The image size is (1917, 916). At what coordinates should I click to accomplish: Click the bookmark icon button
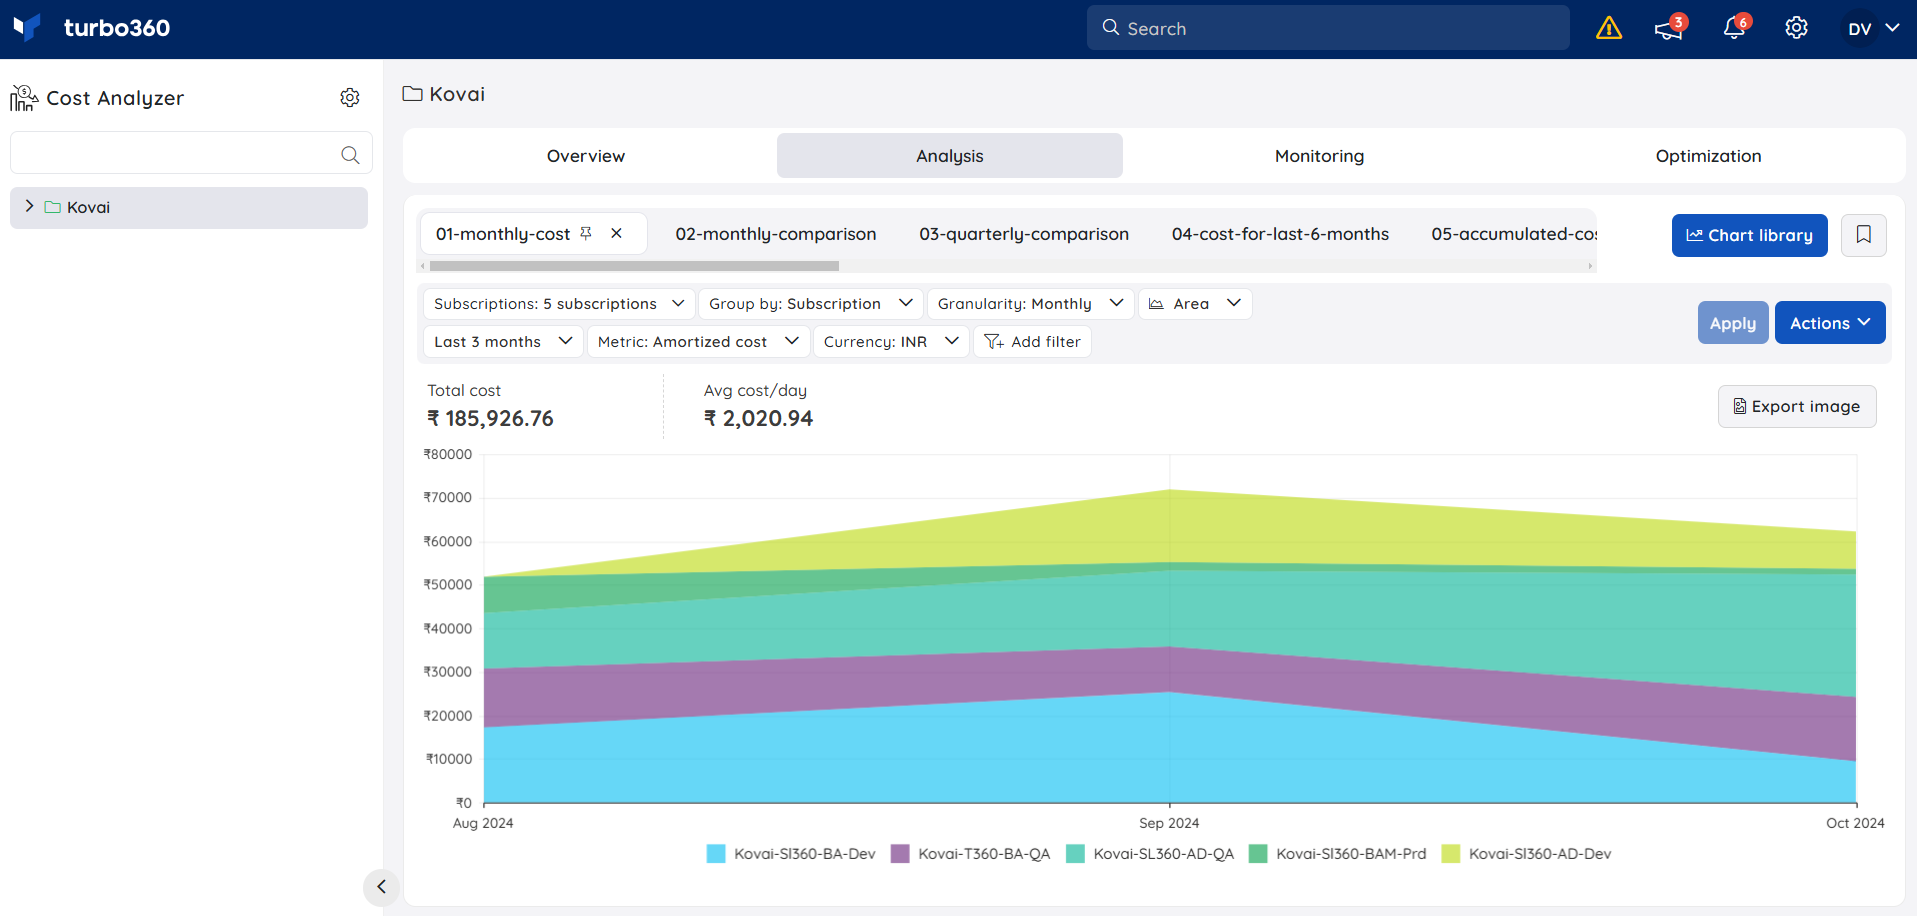(x=1864, y=235)
